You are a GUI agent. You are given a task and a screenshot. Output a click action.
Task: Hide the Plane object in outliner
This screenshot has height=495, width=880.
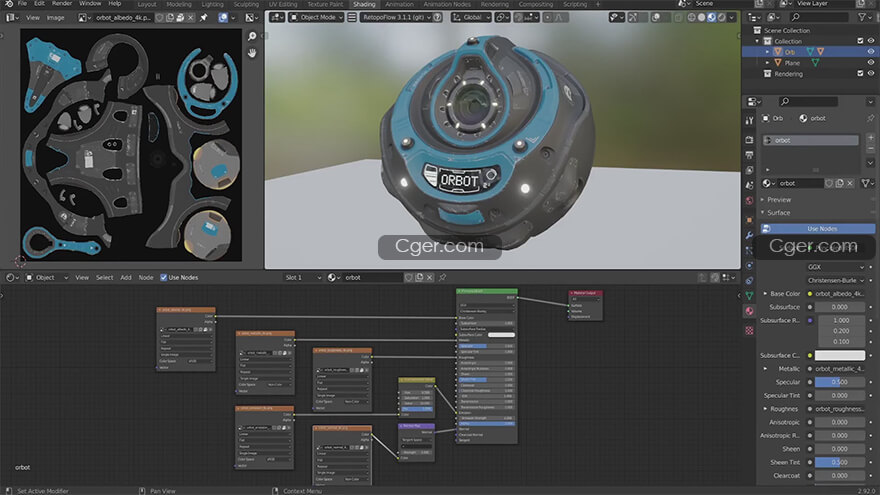coord(870,63)
